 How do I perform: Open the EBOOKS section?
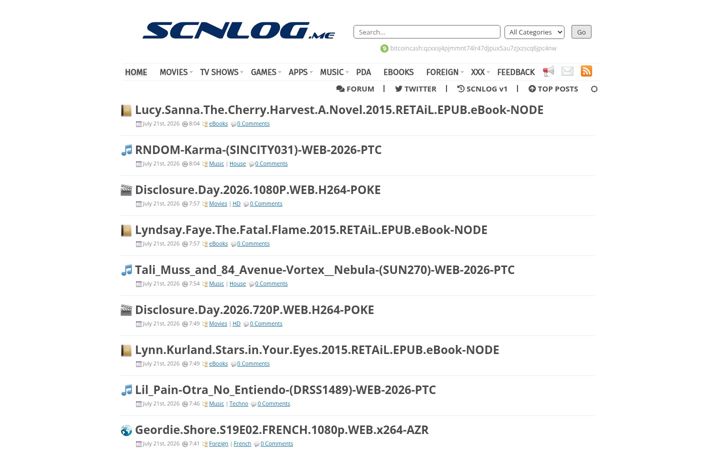399,72
